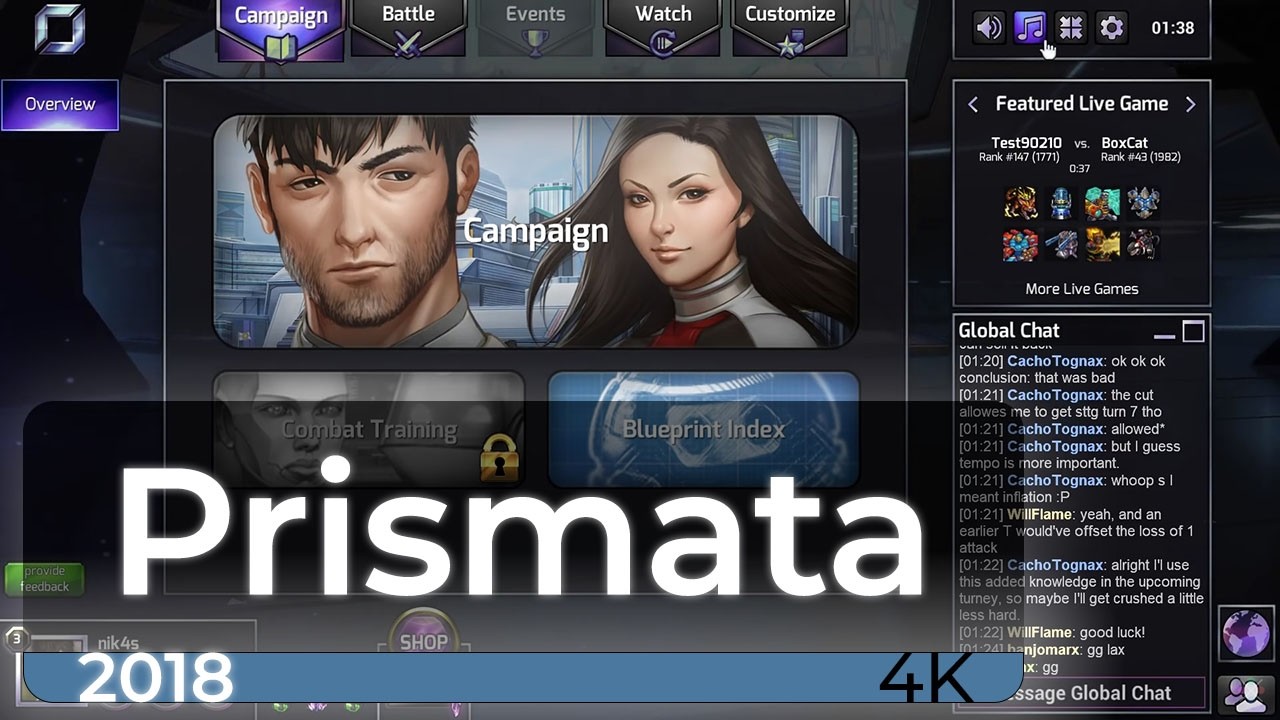Screen dimensions: 1280x720
Task: Select the black and red spider mech icon
Action: pyautogui.click(x=1143, y=245)
